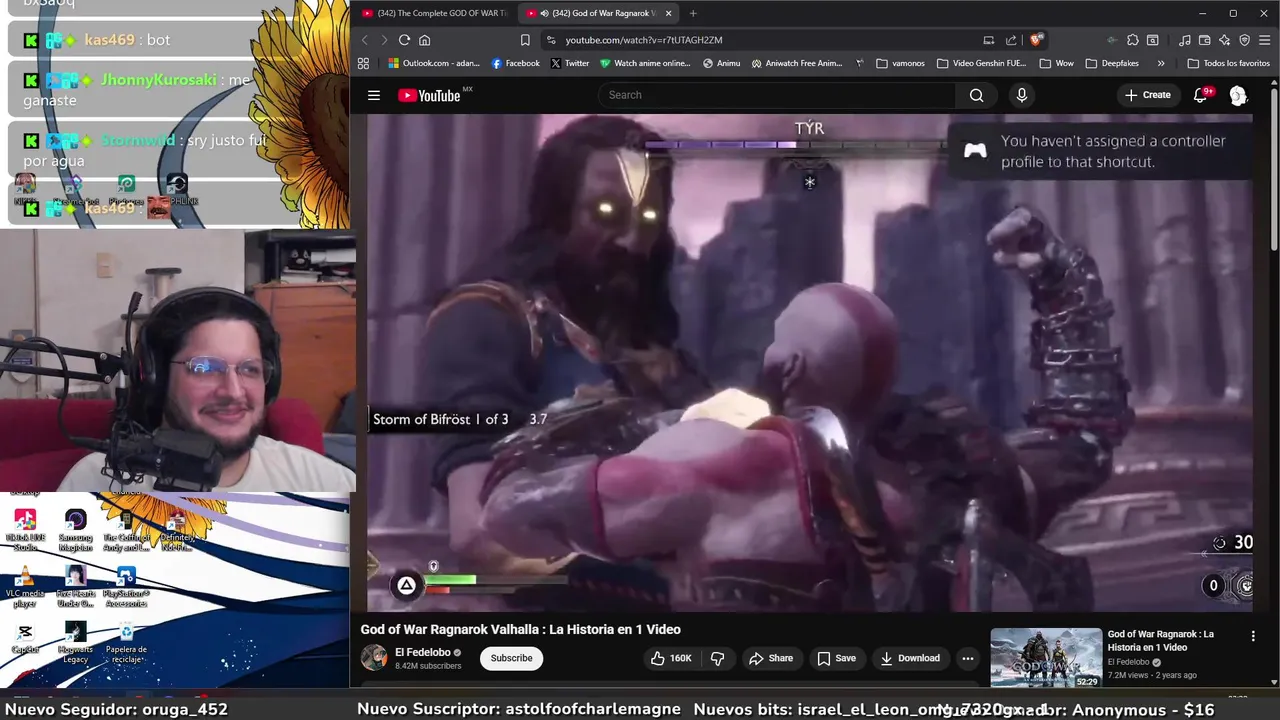The image size is (1280, 720).
Task: Expand the vamonos bookmarks folder
Action: pyautogui.click(x=900, y=63)
